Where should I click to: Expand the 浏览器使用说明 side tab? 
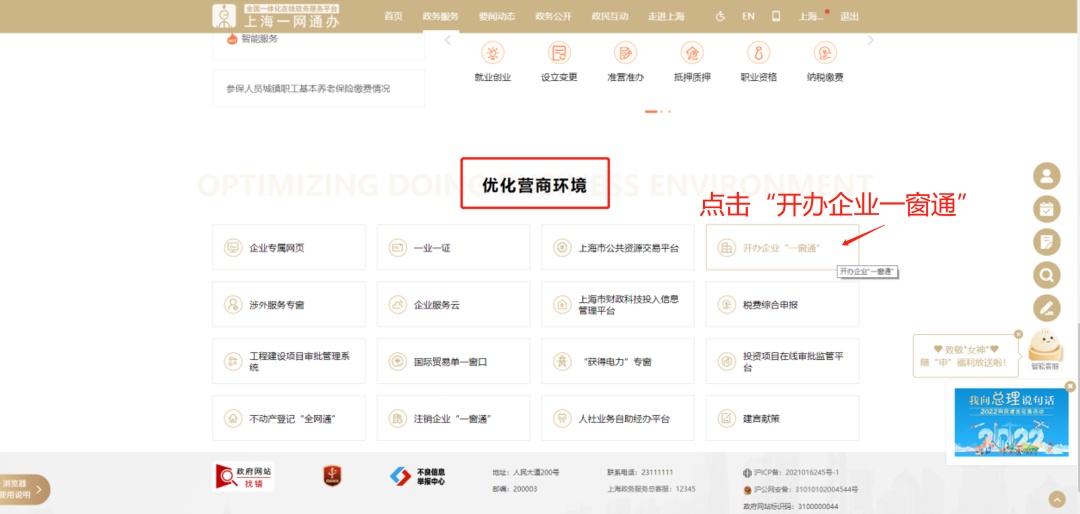(x=24, y=489)
